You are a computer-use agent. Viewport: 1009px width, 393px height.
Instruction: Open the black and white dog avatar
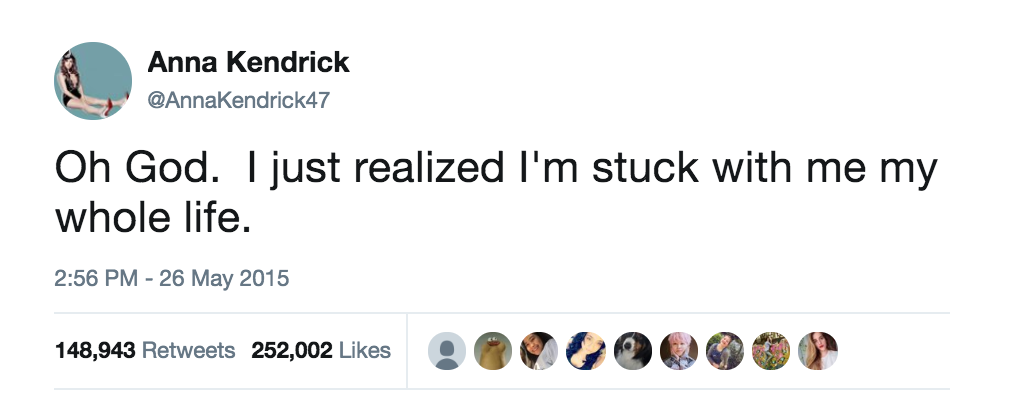[633, 351]
